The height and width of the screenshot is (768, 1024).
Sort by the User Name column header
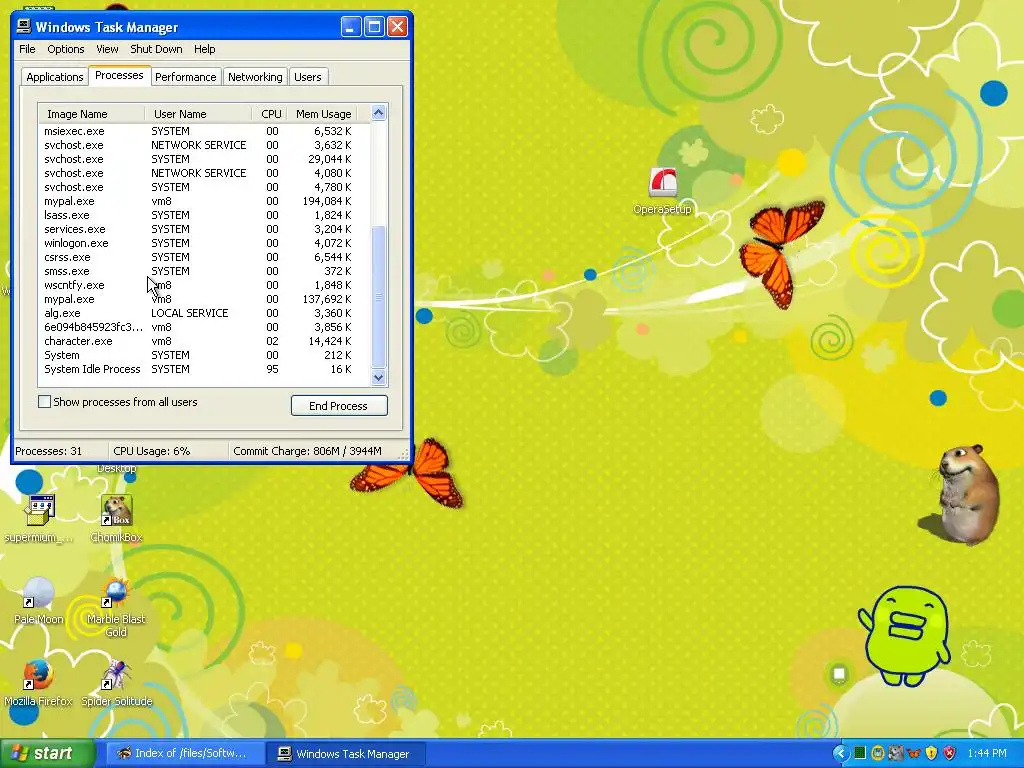pyautogui.click(x=198, y=114)
